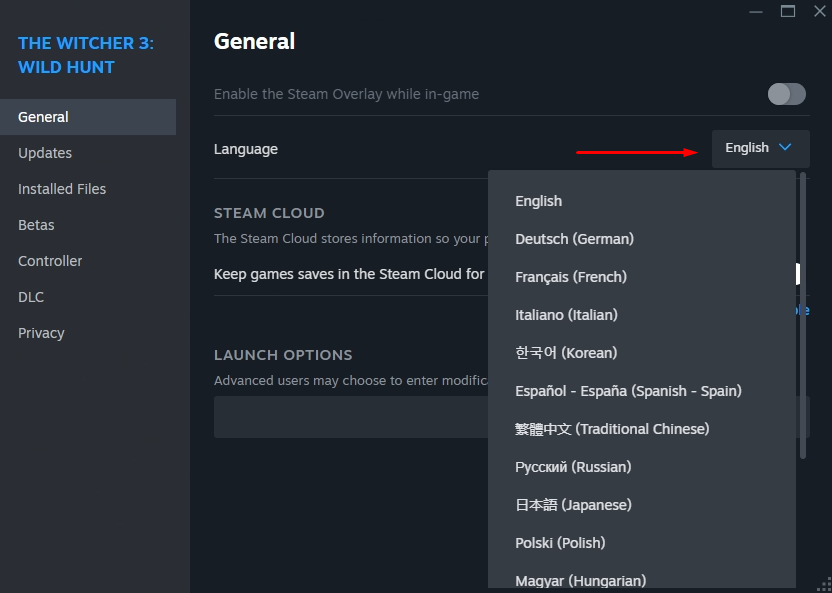Choose the Korean language option

coord(642,353)
